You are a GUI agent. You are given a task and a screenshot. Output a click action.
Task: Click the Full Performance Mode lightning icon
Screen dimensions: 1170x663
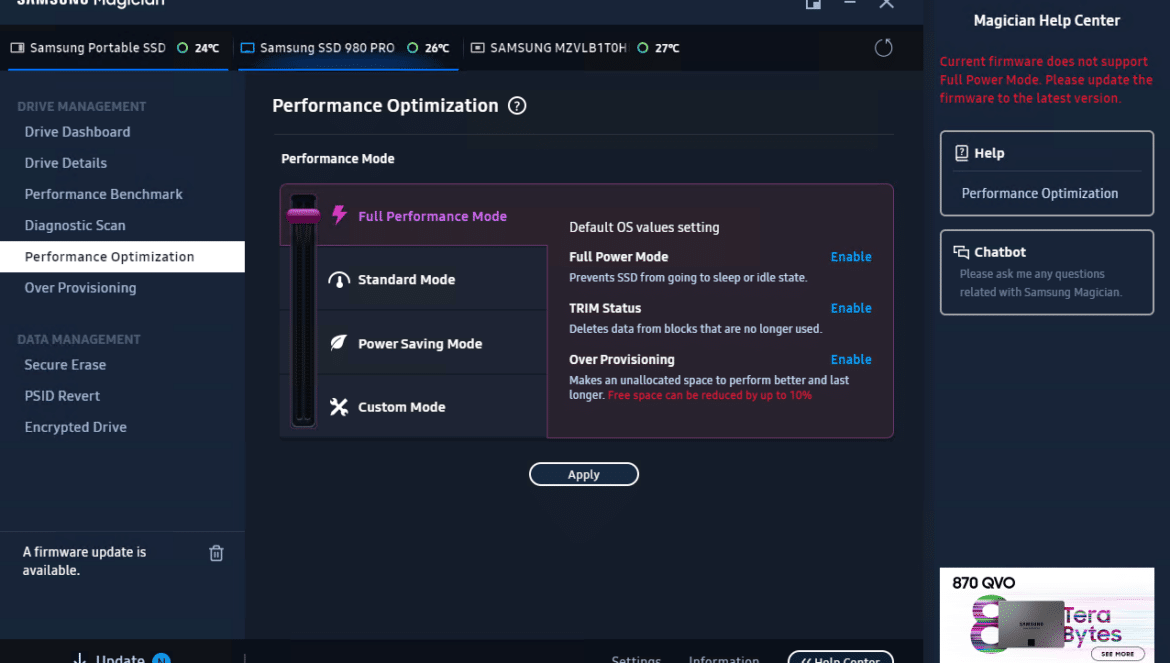pyautogui.click(x=340, y=215)
